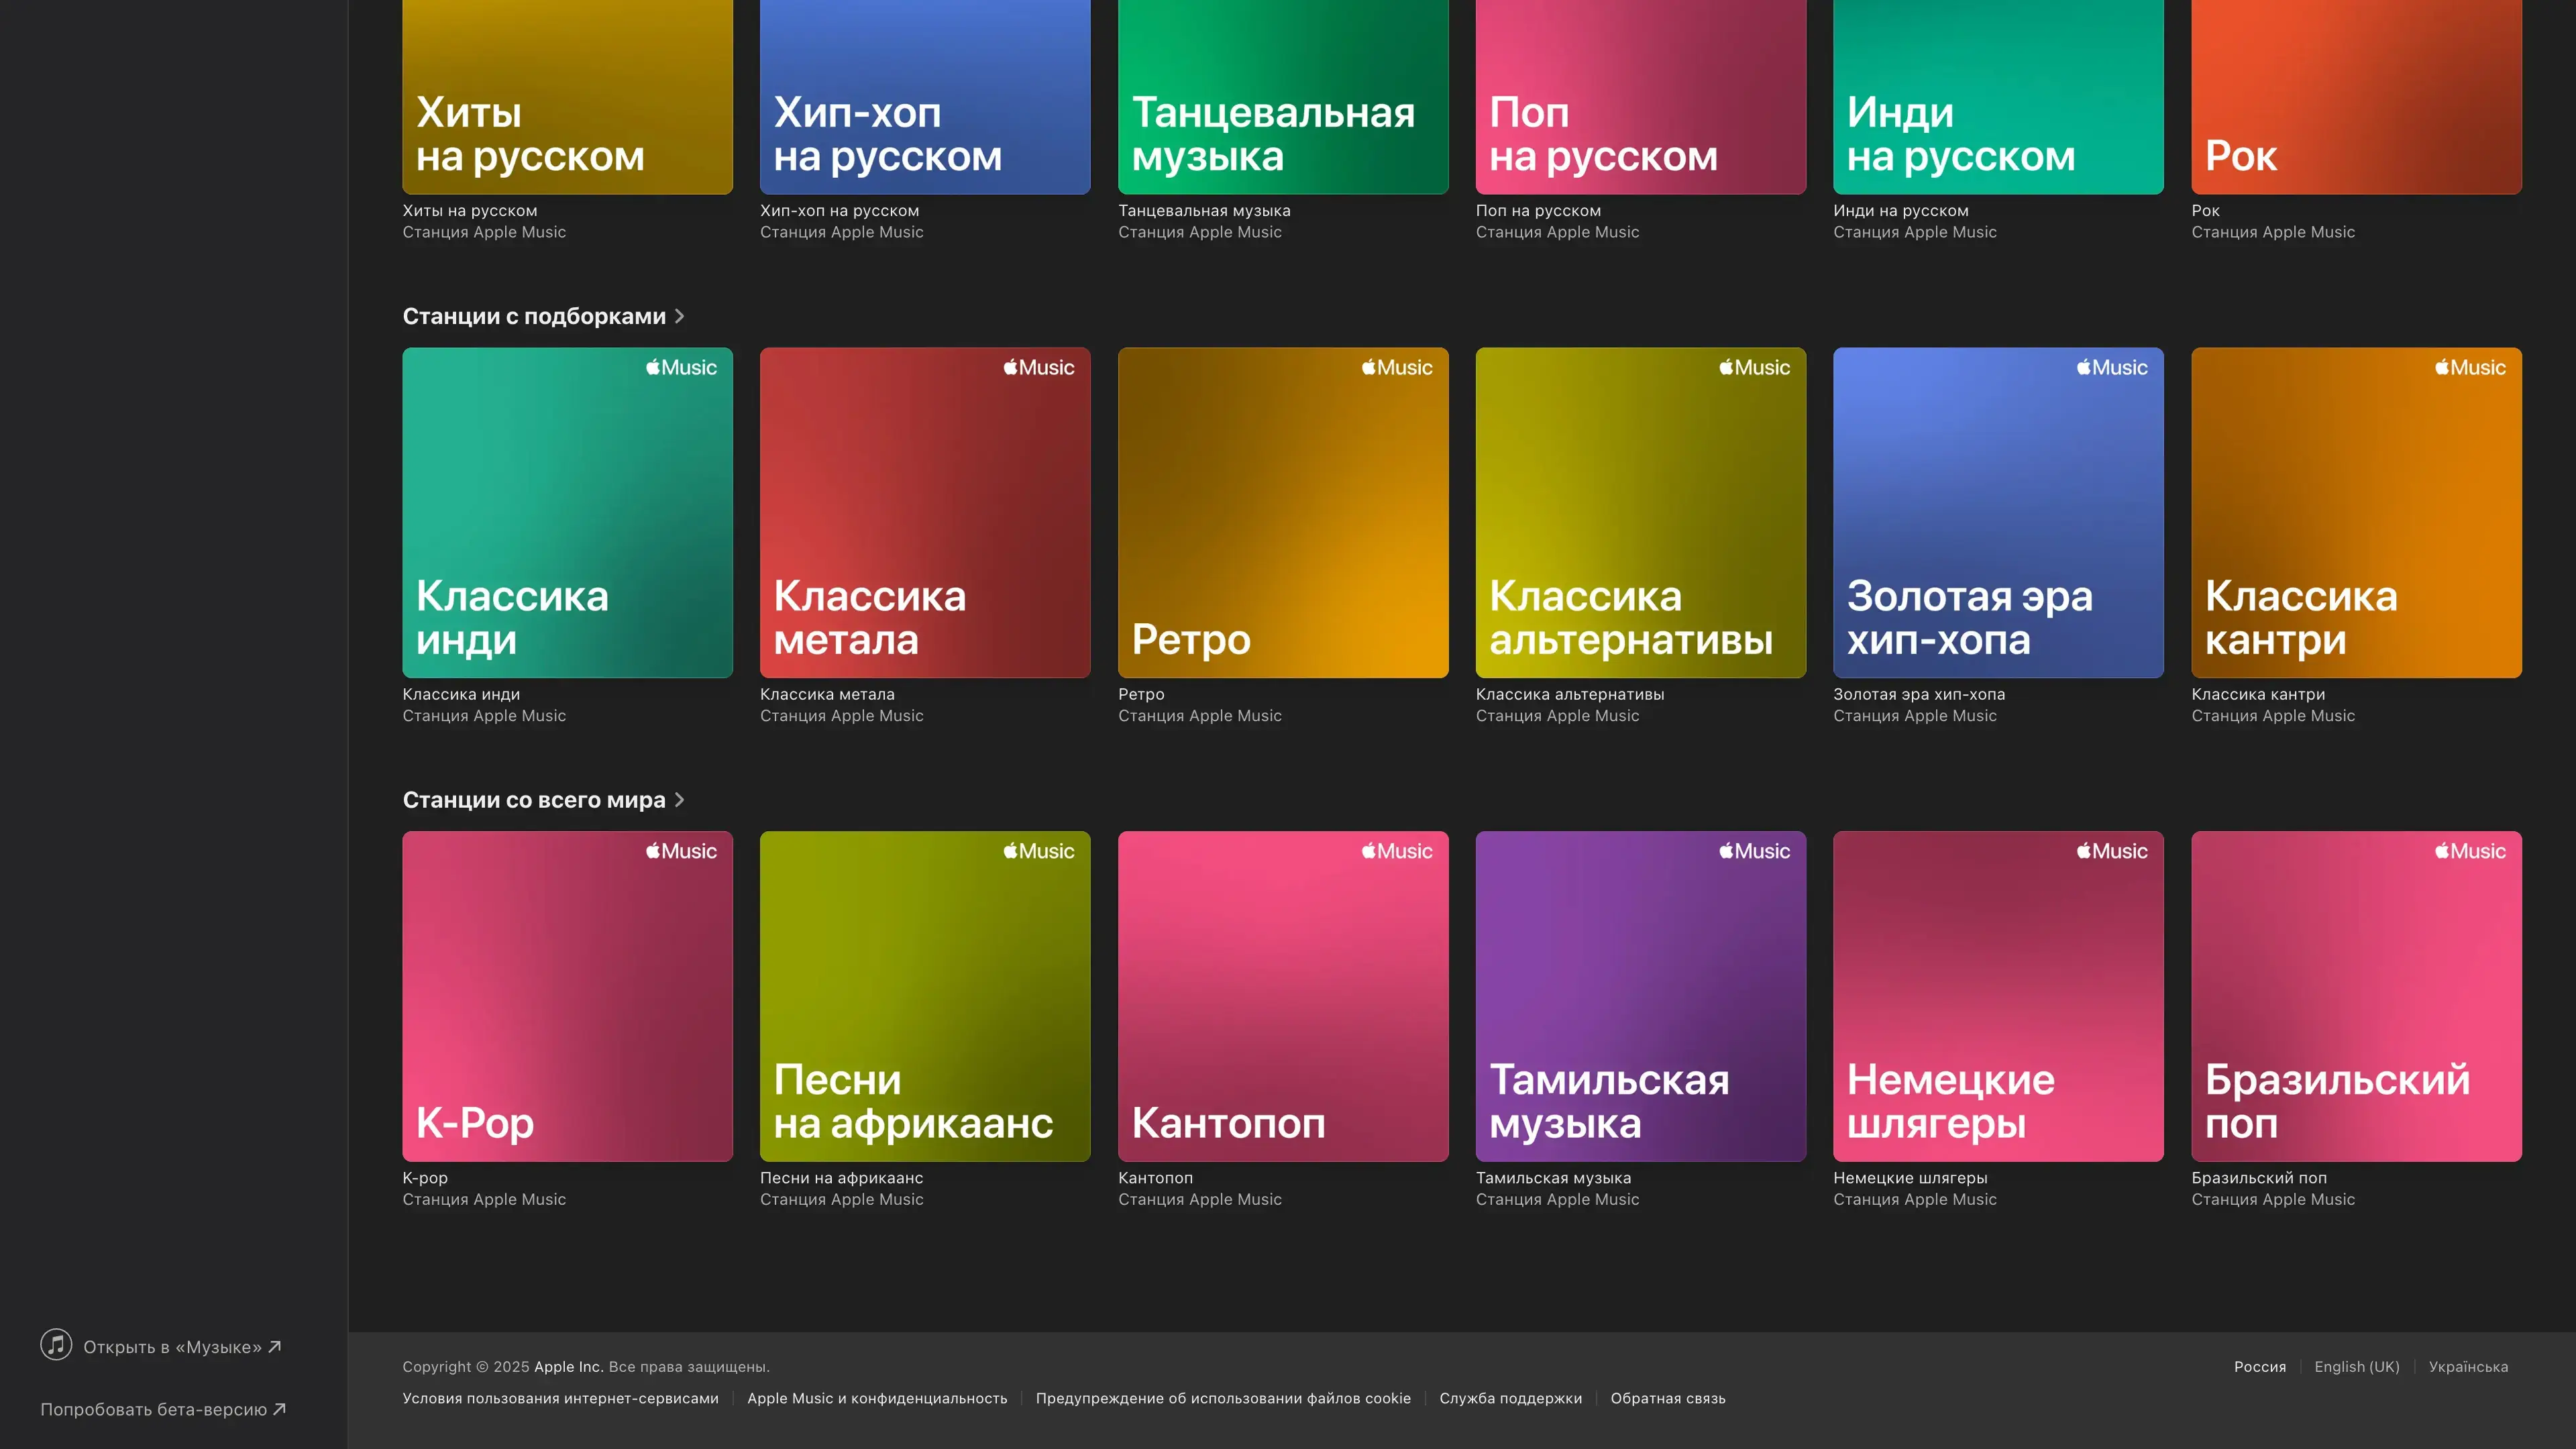
Task: Click Немецкие шлягеры station title text
Action: point(1909,1178)
